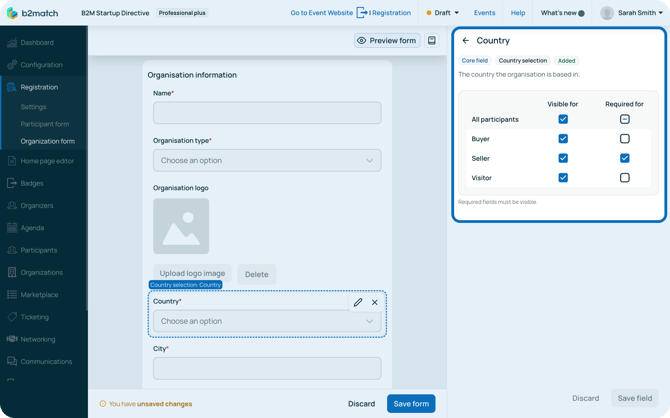Uncheck Visible for Seller
Image resolution: width=670 pixels, height=418 pixels.
click(563, 158)
